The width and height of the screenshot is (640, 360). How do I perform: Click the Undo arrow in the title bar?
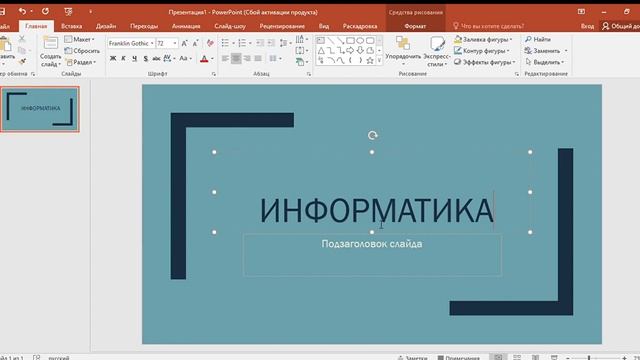[x=22, y=11]
